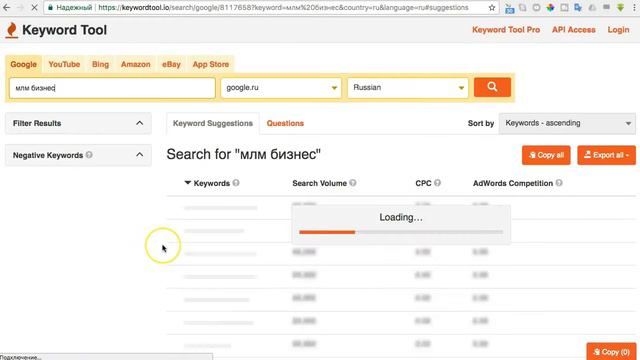Click the browser back arrow
Image resolution: width=640 pixels, height=360 pixels.
click(x=7, y=7)
